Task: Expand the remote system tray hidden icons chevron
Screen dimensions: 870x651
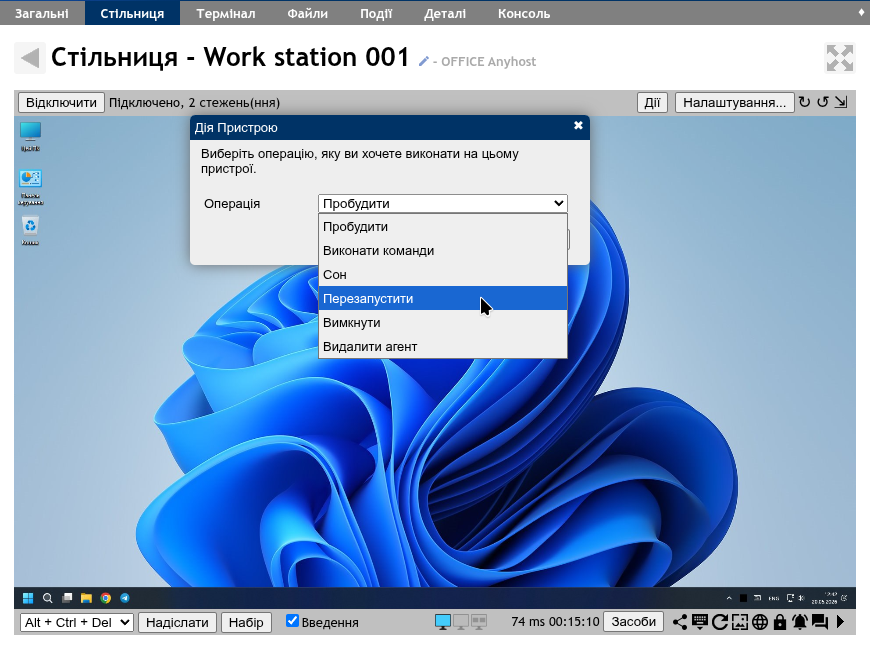Action: pyautogui.click(x=729, y=598)
